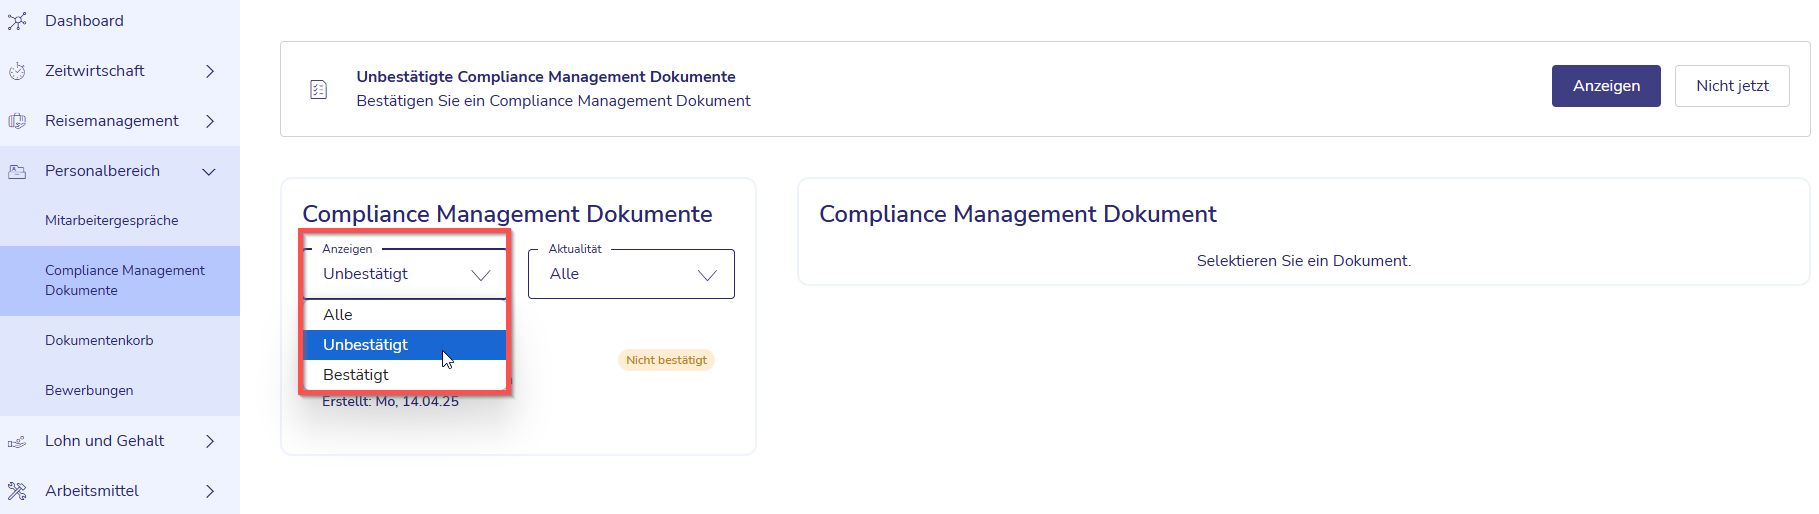The image size is (1819, 514).
Task: Click the Anzeigen button in banner
Action: [1606, 86]
